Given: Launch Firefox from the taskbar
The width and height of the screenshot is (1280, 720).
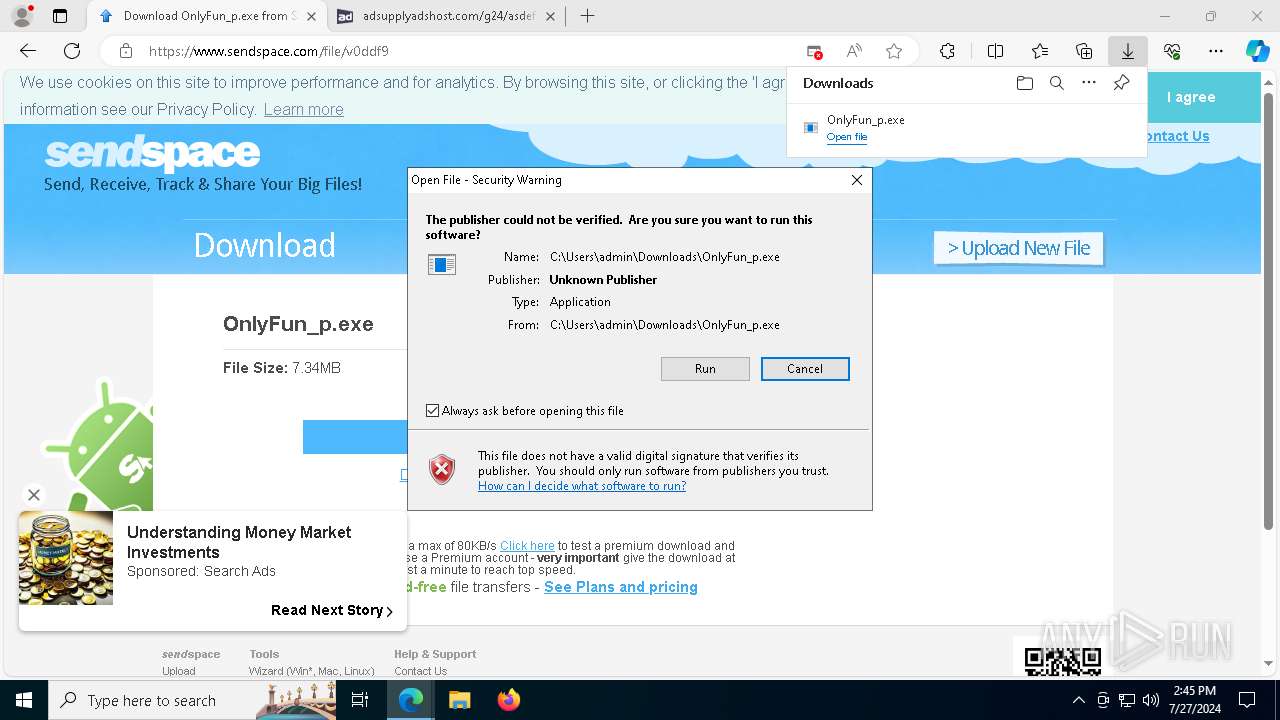Looking at the screenshot, I should click(x=508, y=700).
